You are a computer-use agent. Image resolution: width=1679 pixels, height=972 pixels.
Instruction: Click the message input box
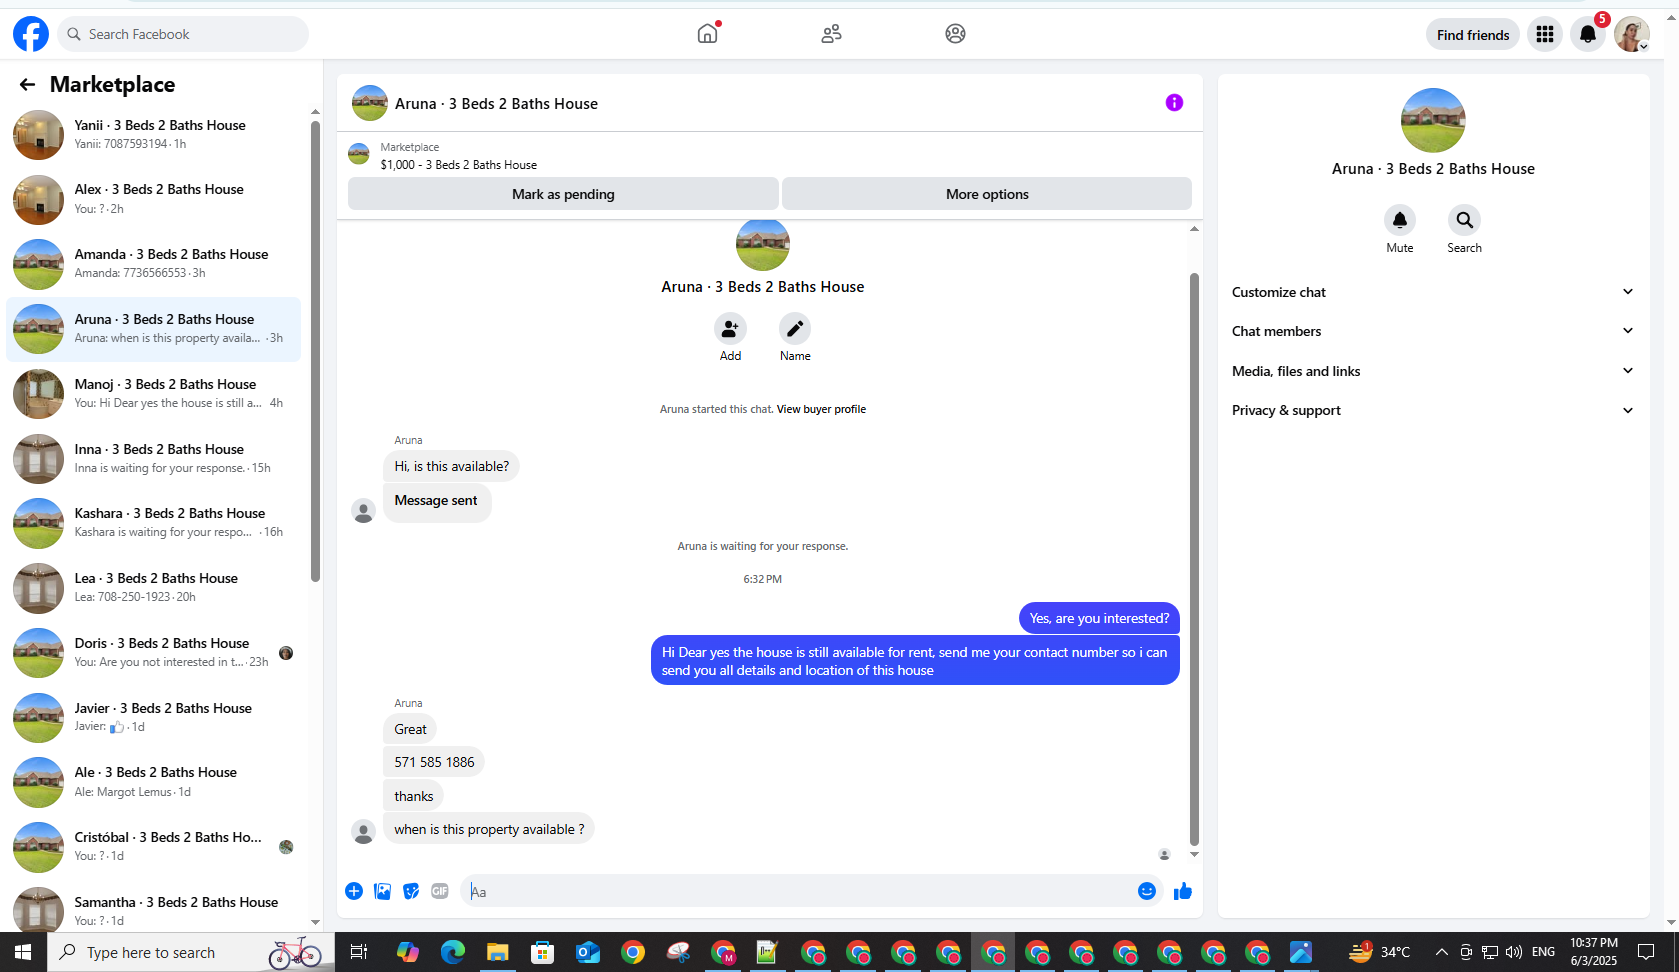click(800, 891)
